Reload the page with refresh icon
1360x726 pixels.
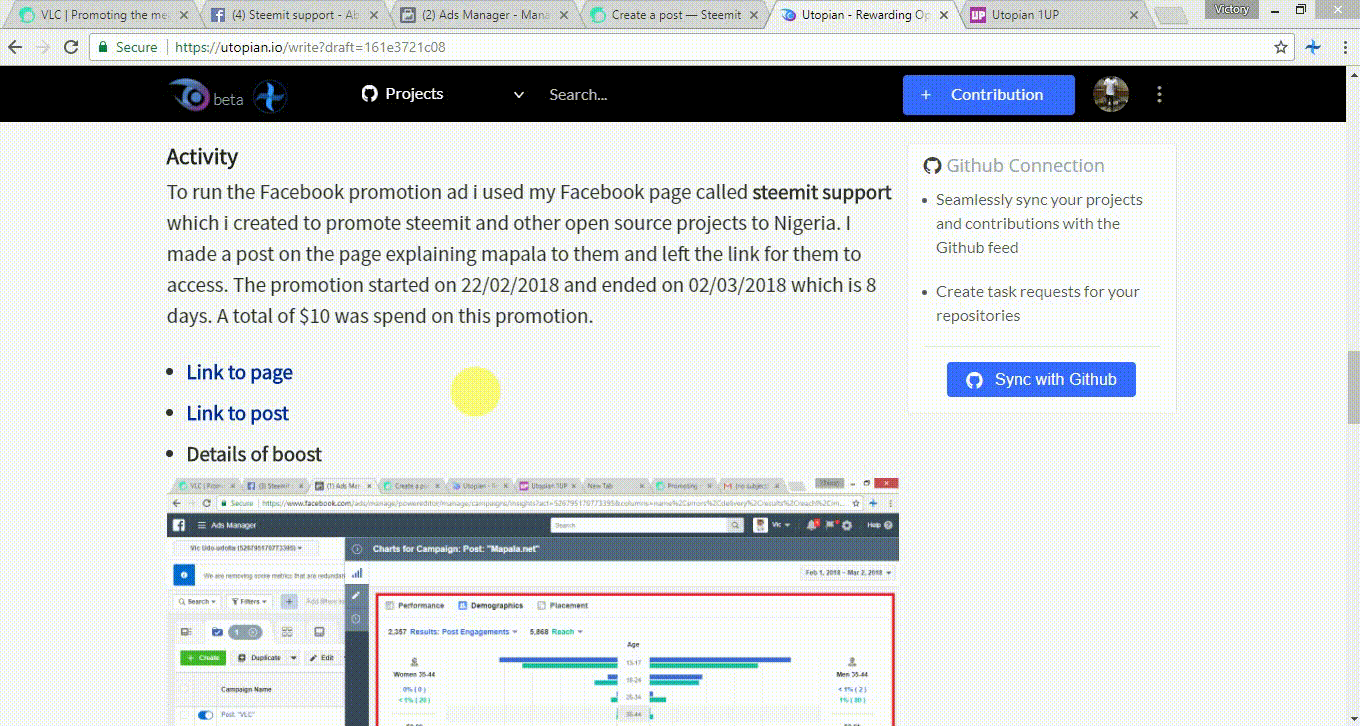(x=71, y=47)
